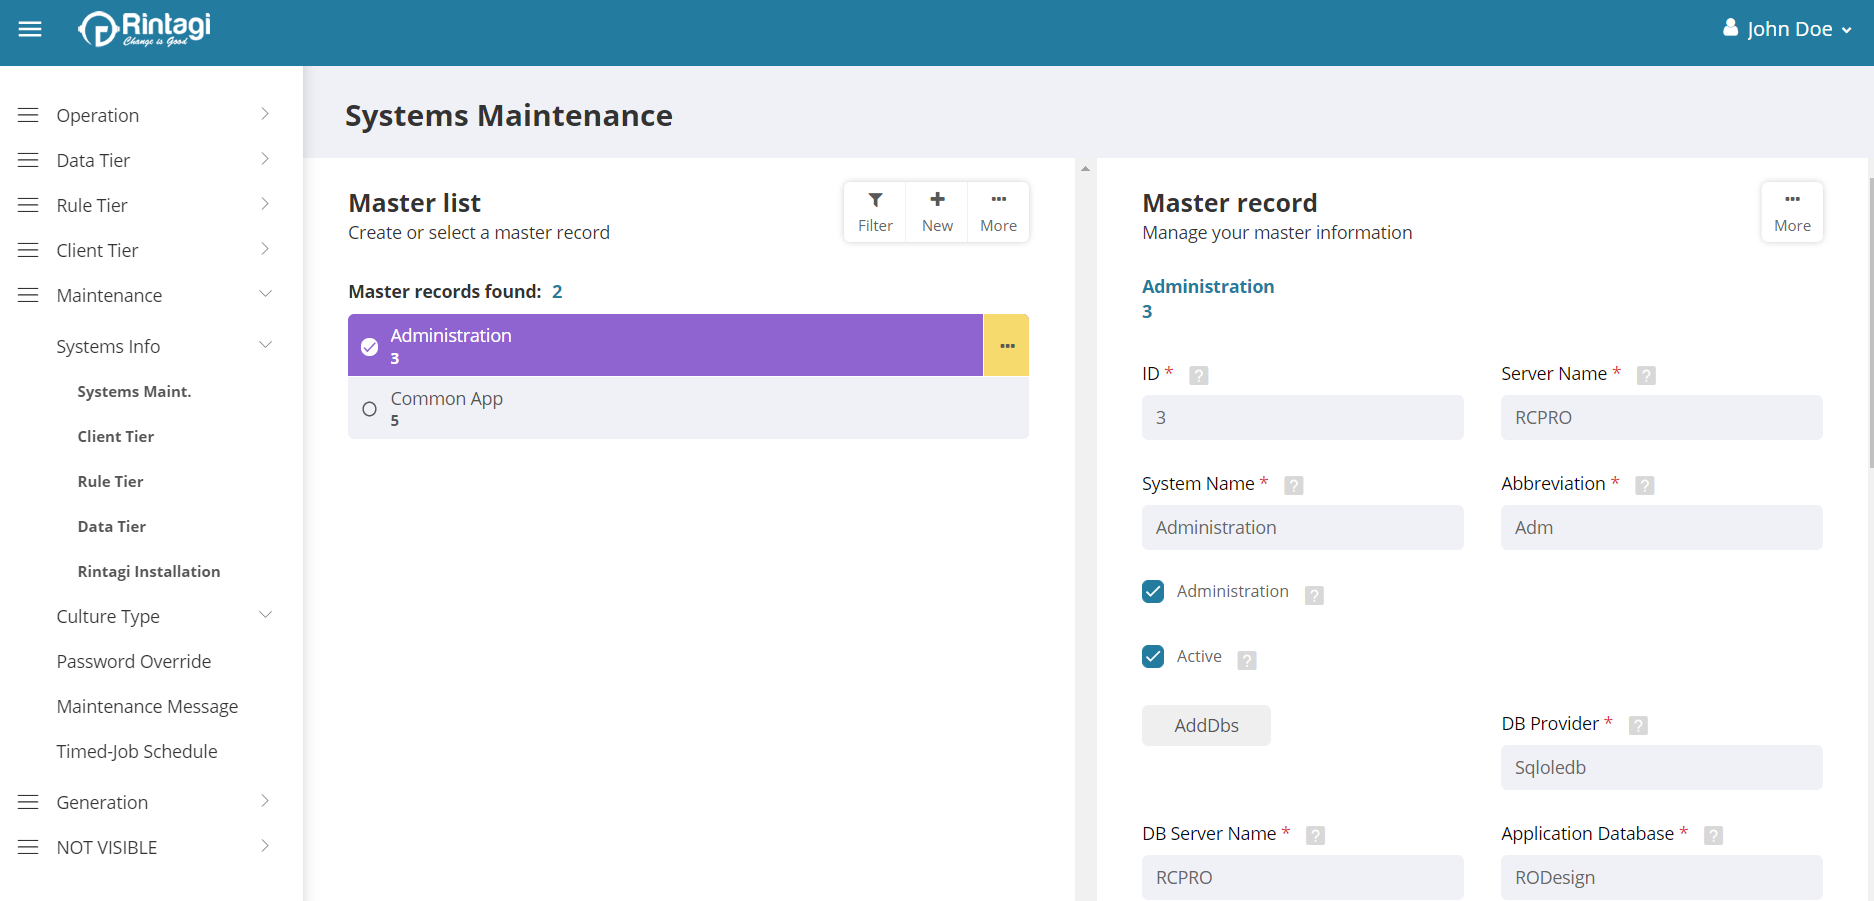Open Maintenance Message in the sidebar
The height and width of the screenshot is (901, 1874).
click(x=147, y=706)
